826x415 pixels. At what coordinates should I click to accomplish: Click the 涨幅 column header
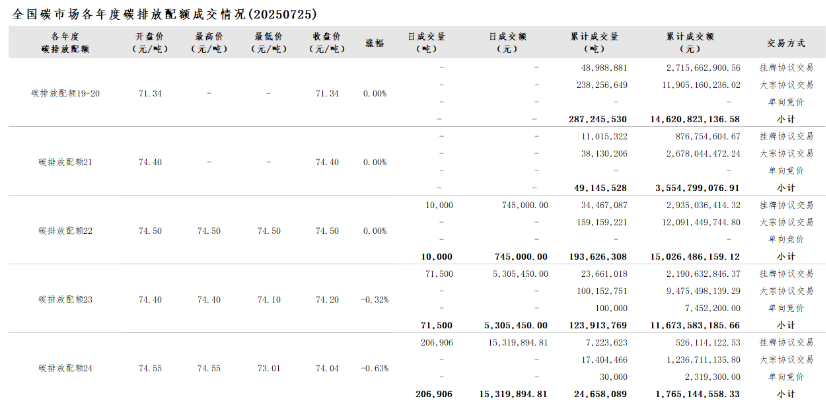[x=375, y=42]
